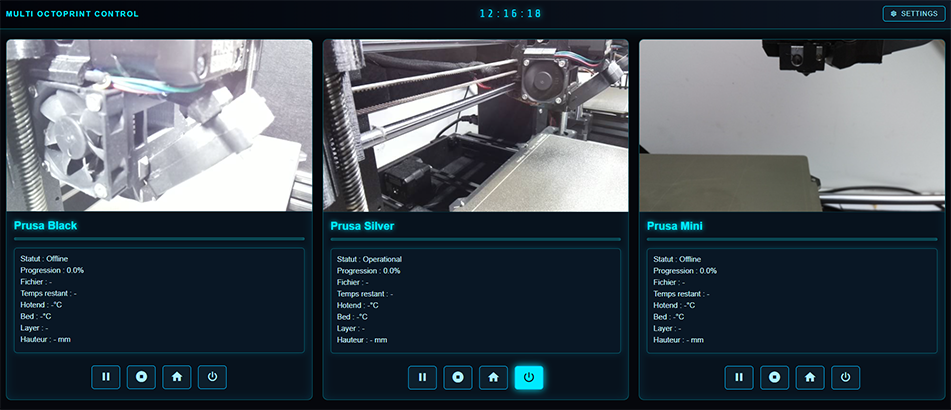Select Prusa Silver 'Hauteur : - mm' text
The image size is (951, 410).
tap(362, 340)
